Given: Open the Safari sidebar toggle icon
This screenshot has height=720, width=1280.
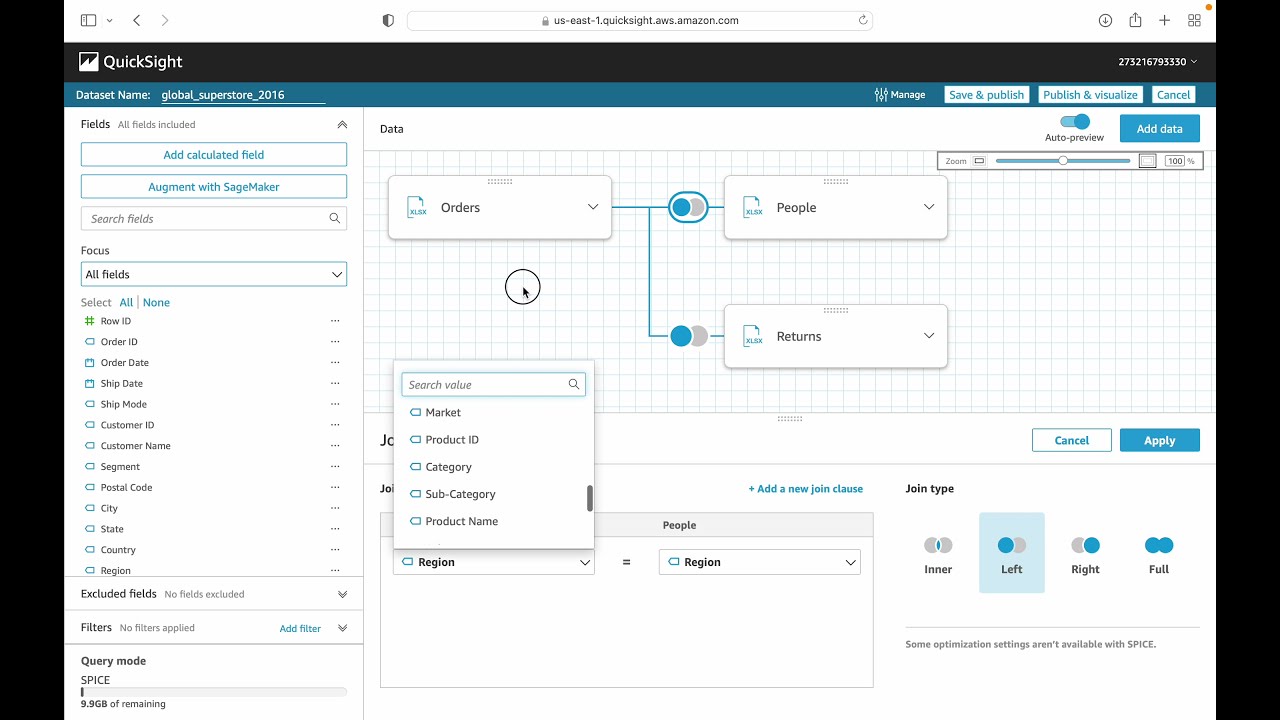Looking at the screenshot, I should [88, 20].
